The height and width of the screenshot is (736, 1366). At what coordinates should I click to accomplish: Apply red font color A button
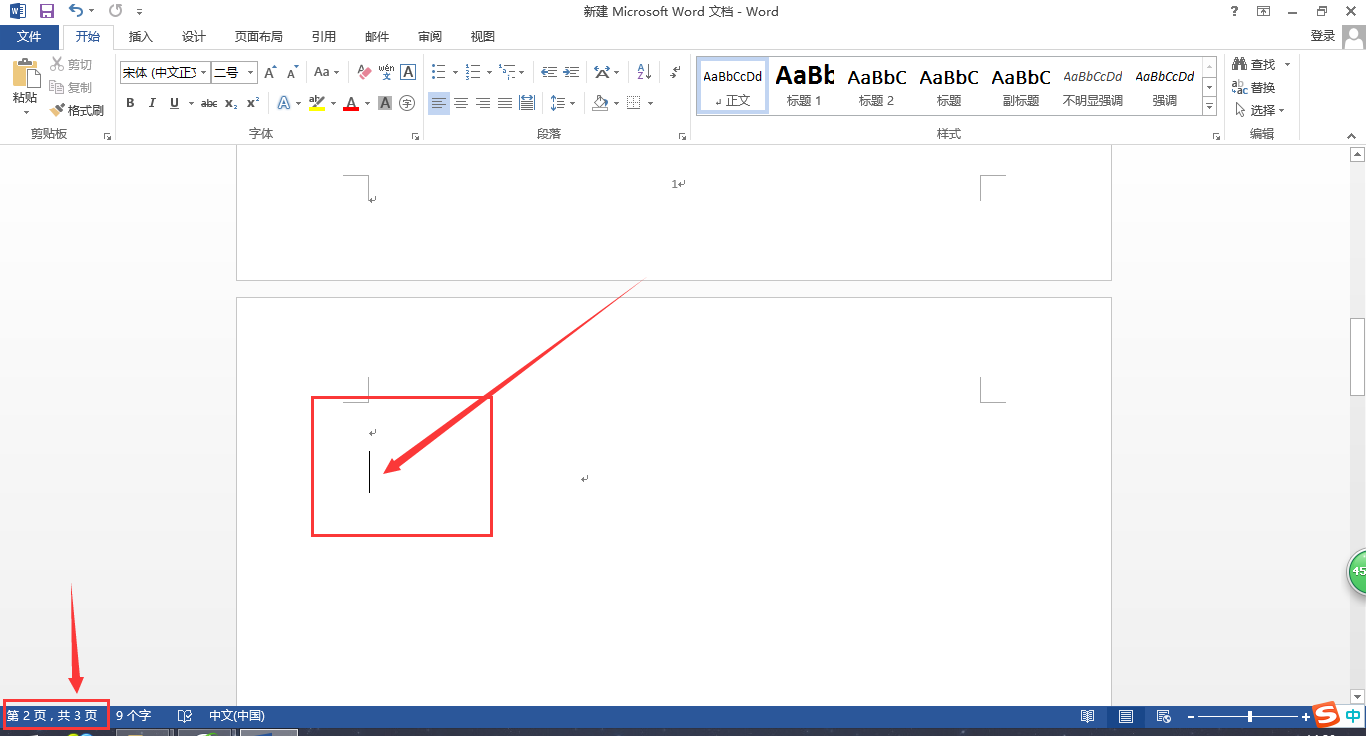351,103
